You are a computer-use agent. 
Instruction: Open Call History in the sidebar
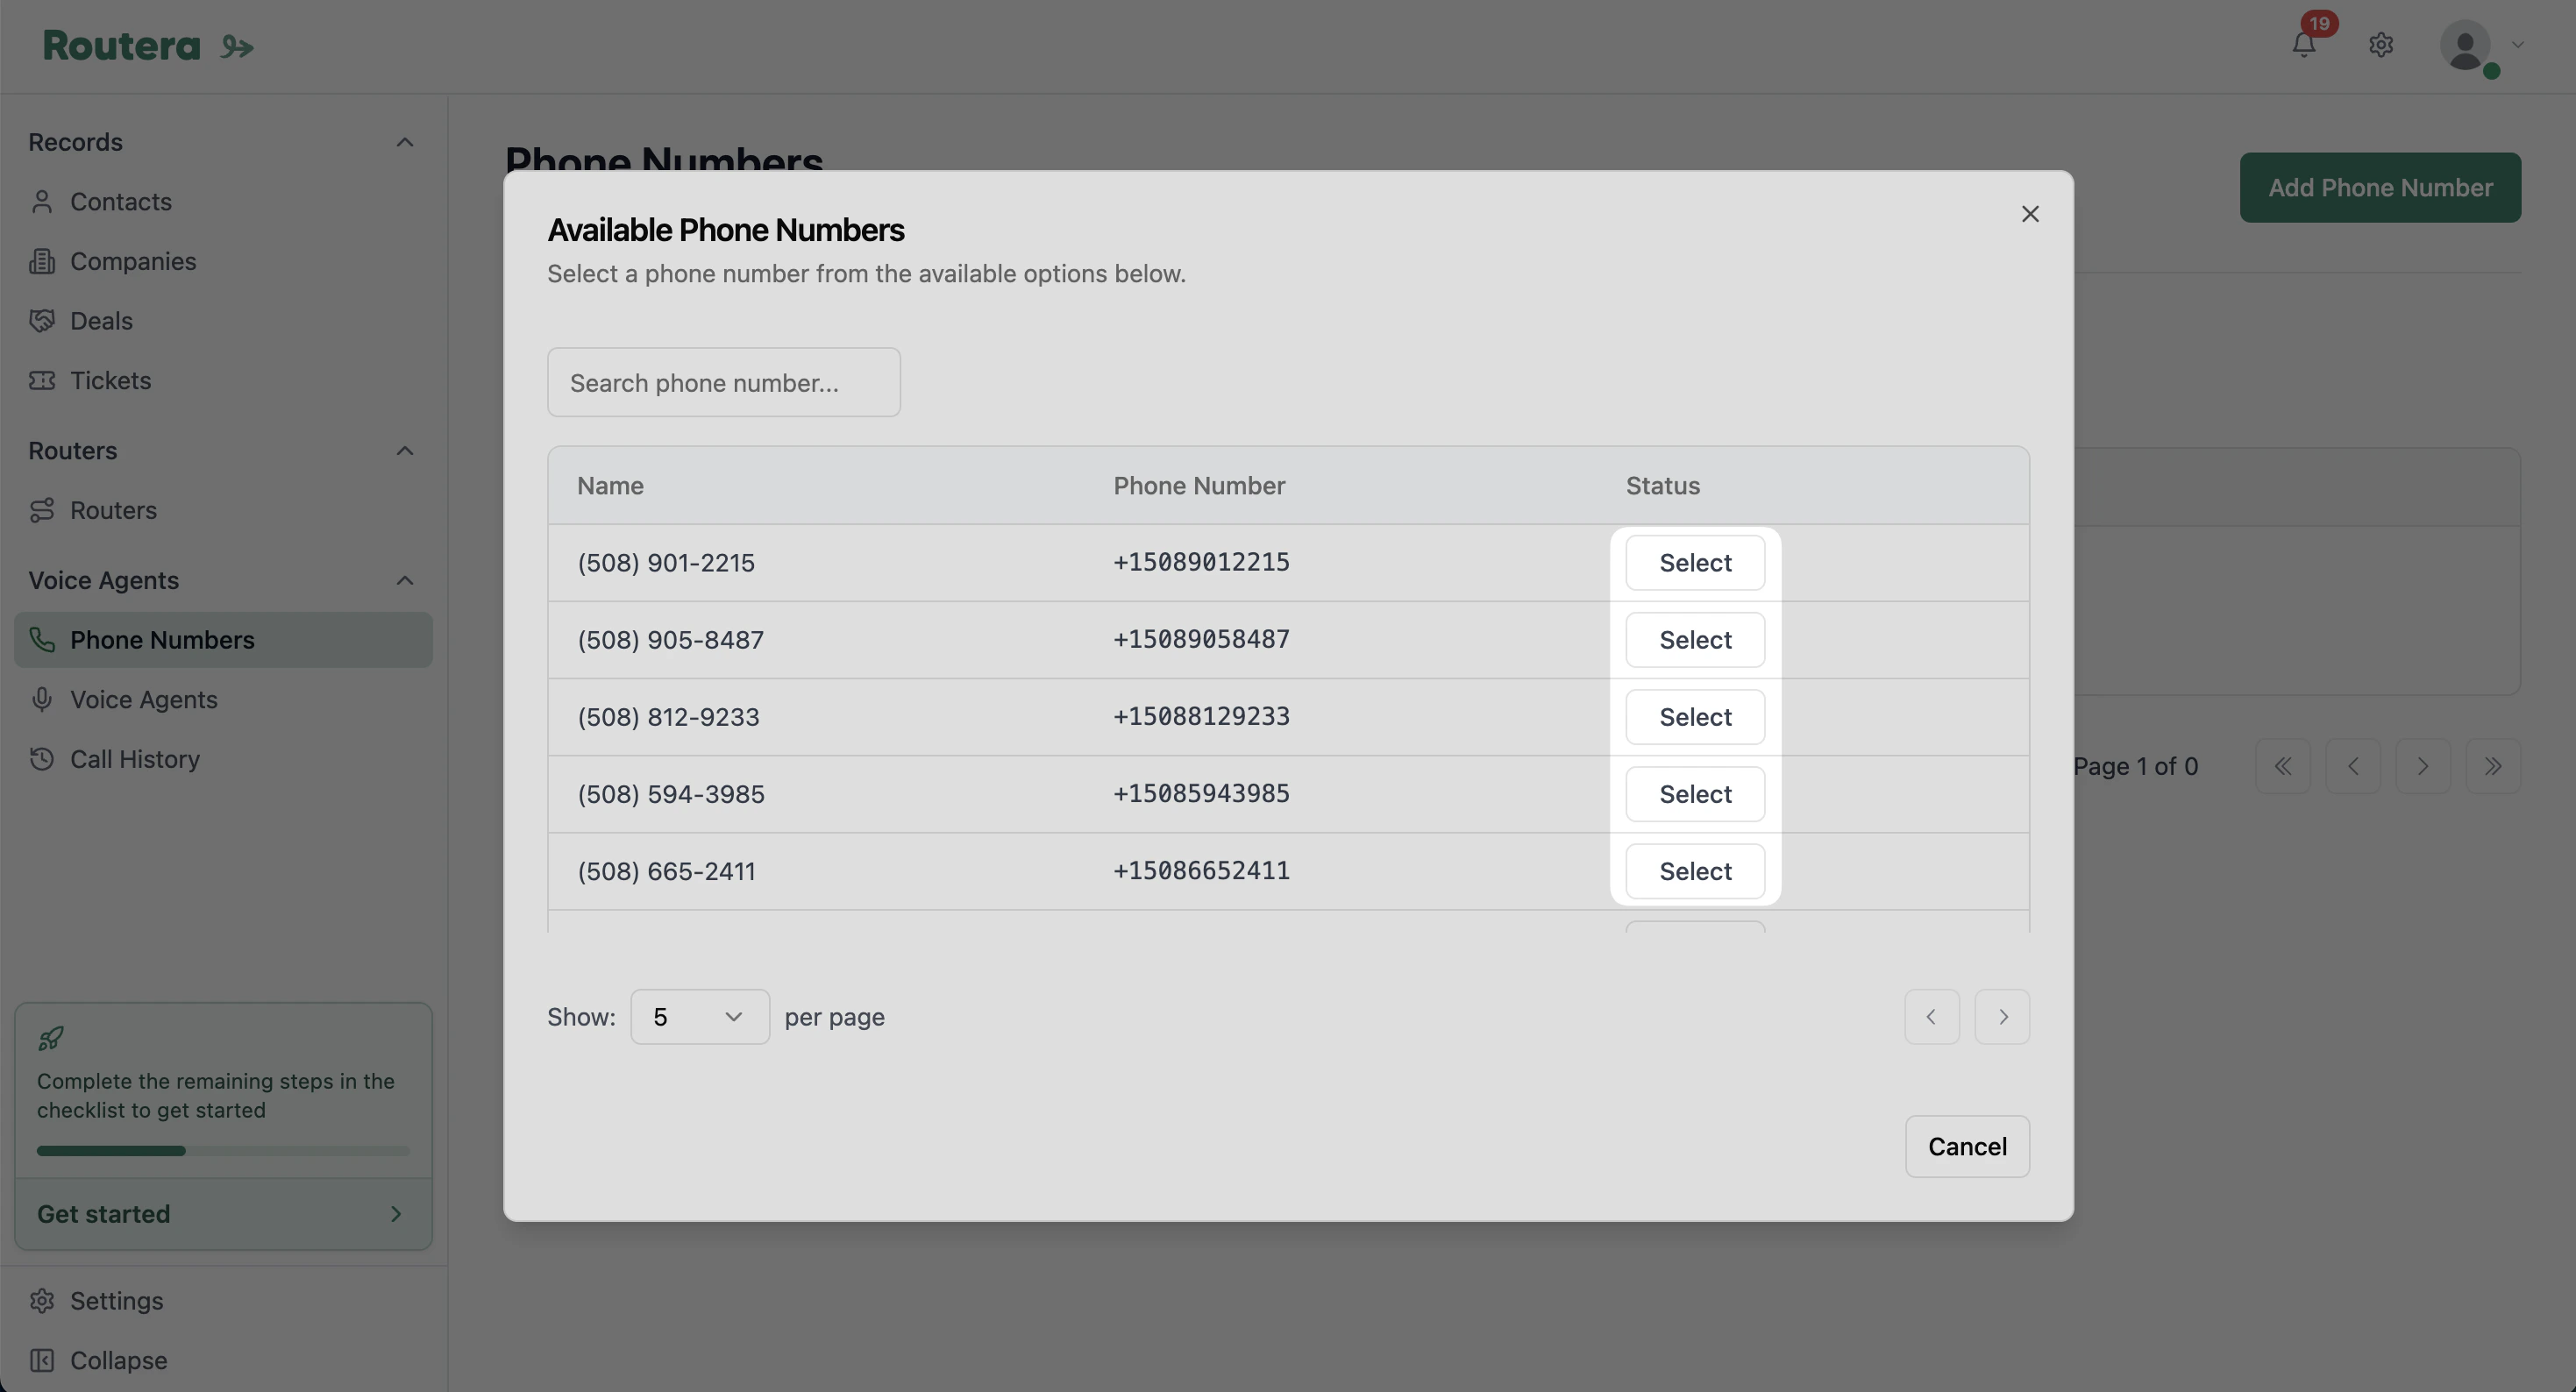(x=223, y=760)
